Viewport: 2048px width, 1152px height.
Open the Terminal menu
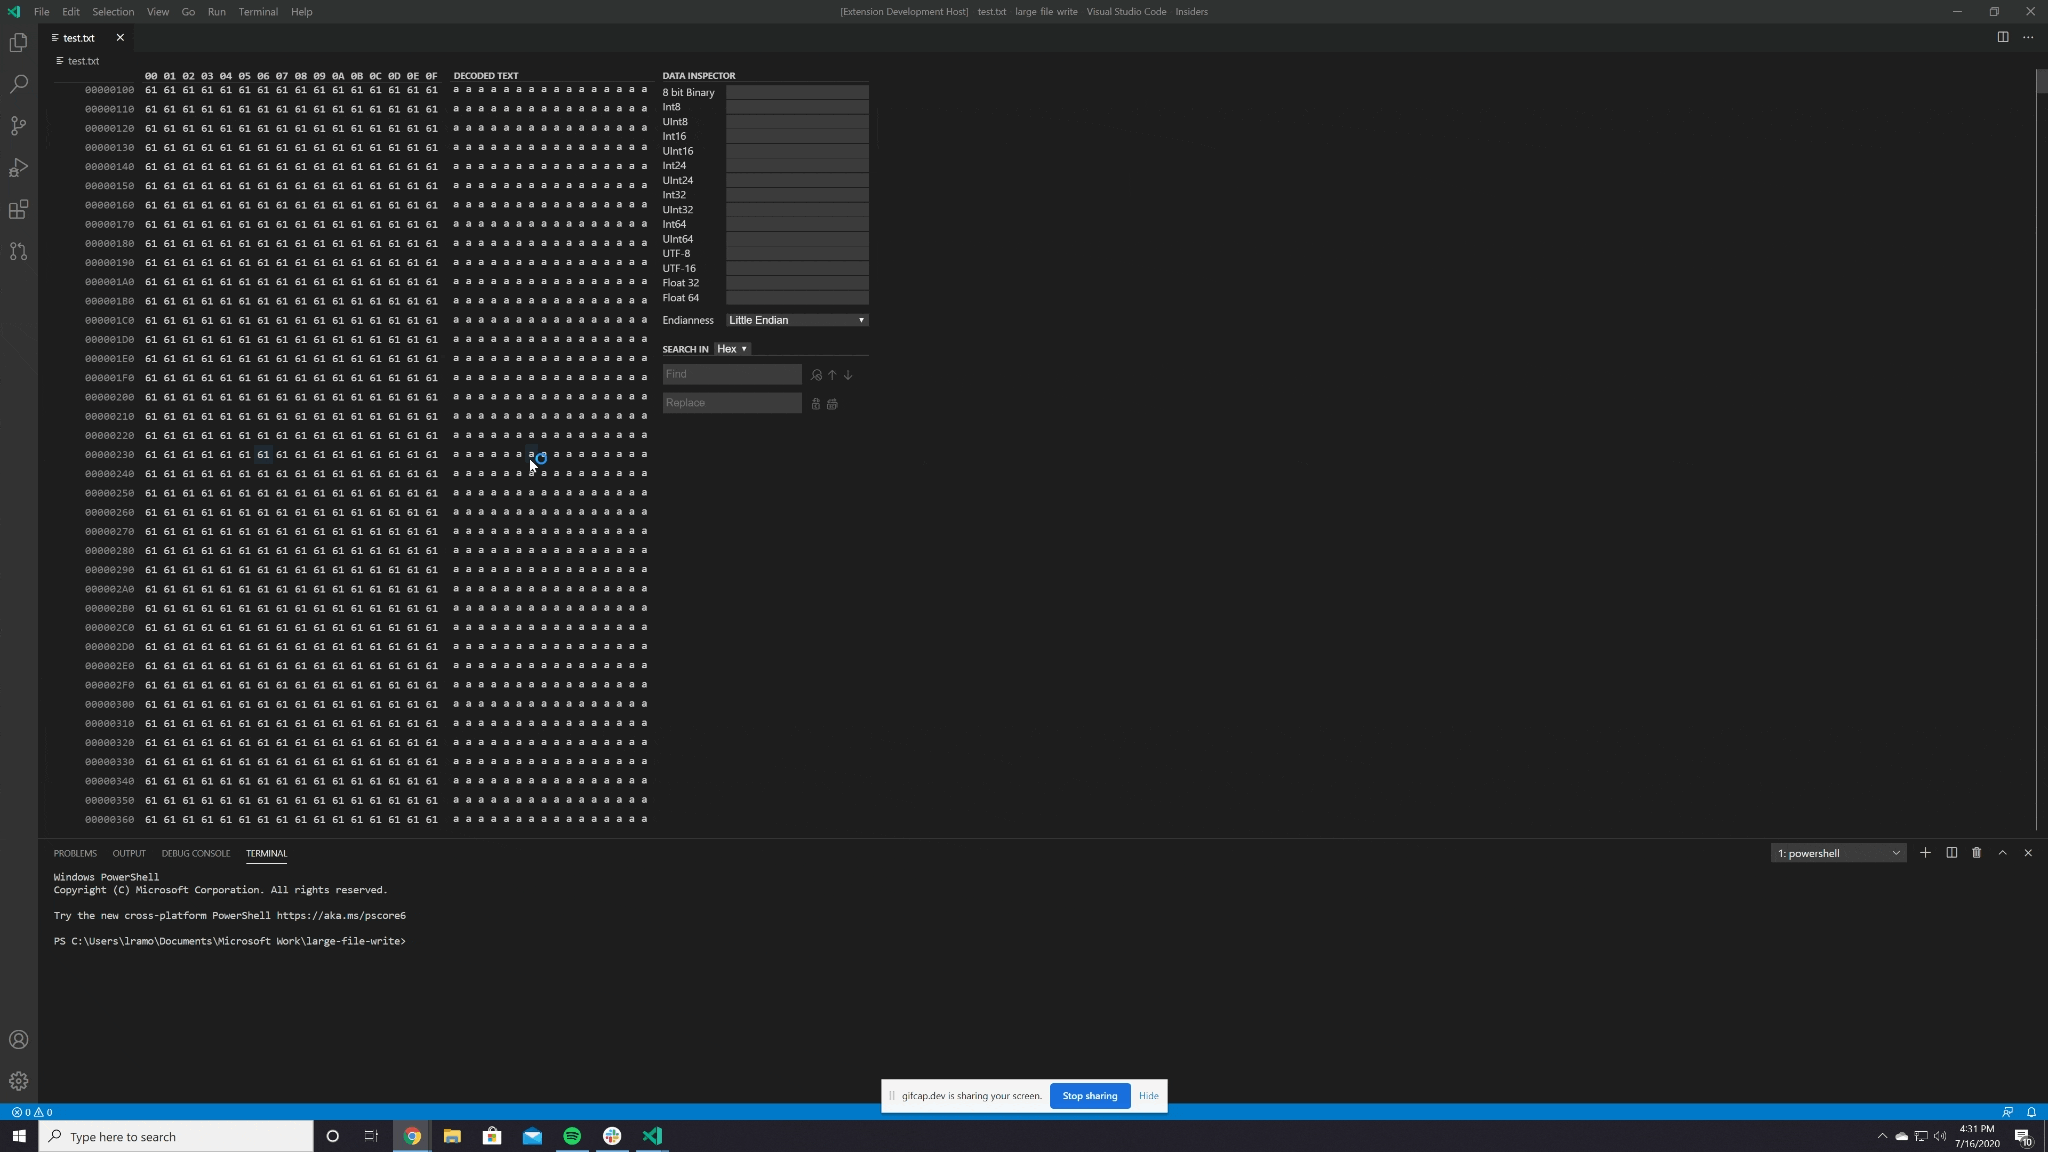pyautogui.click(x=258, y=11)
